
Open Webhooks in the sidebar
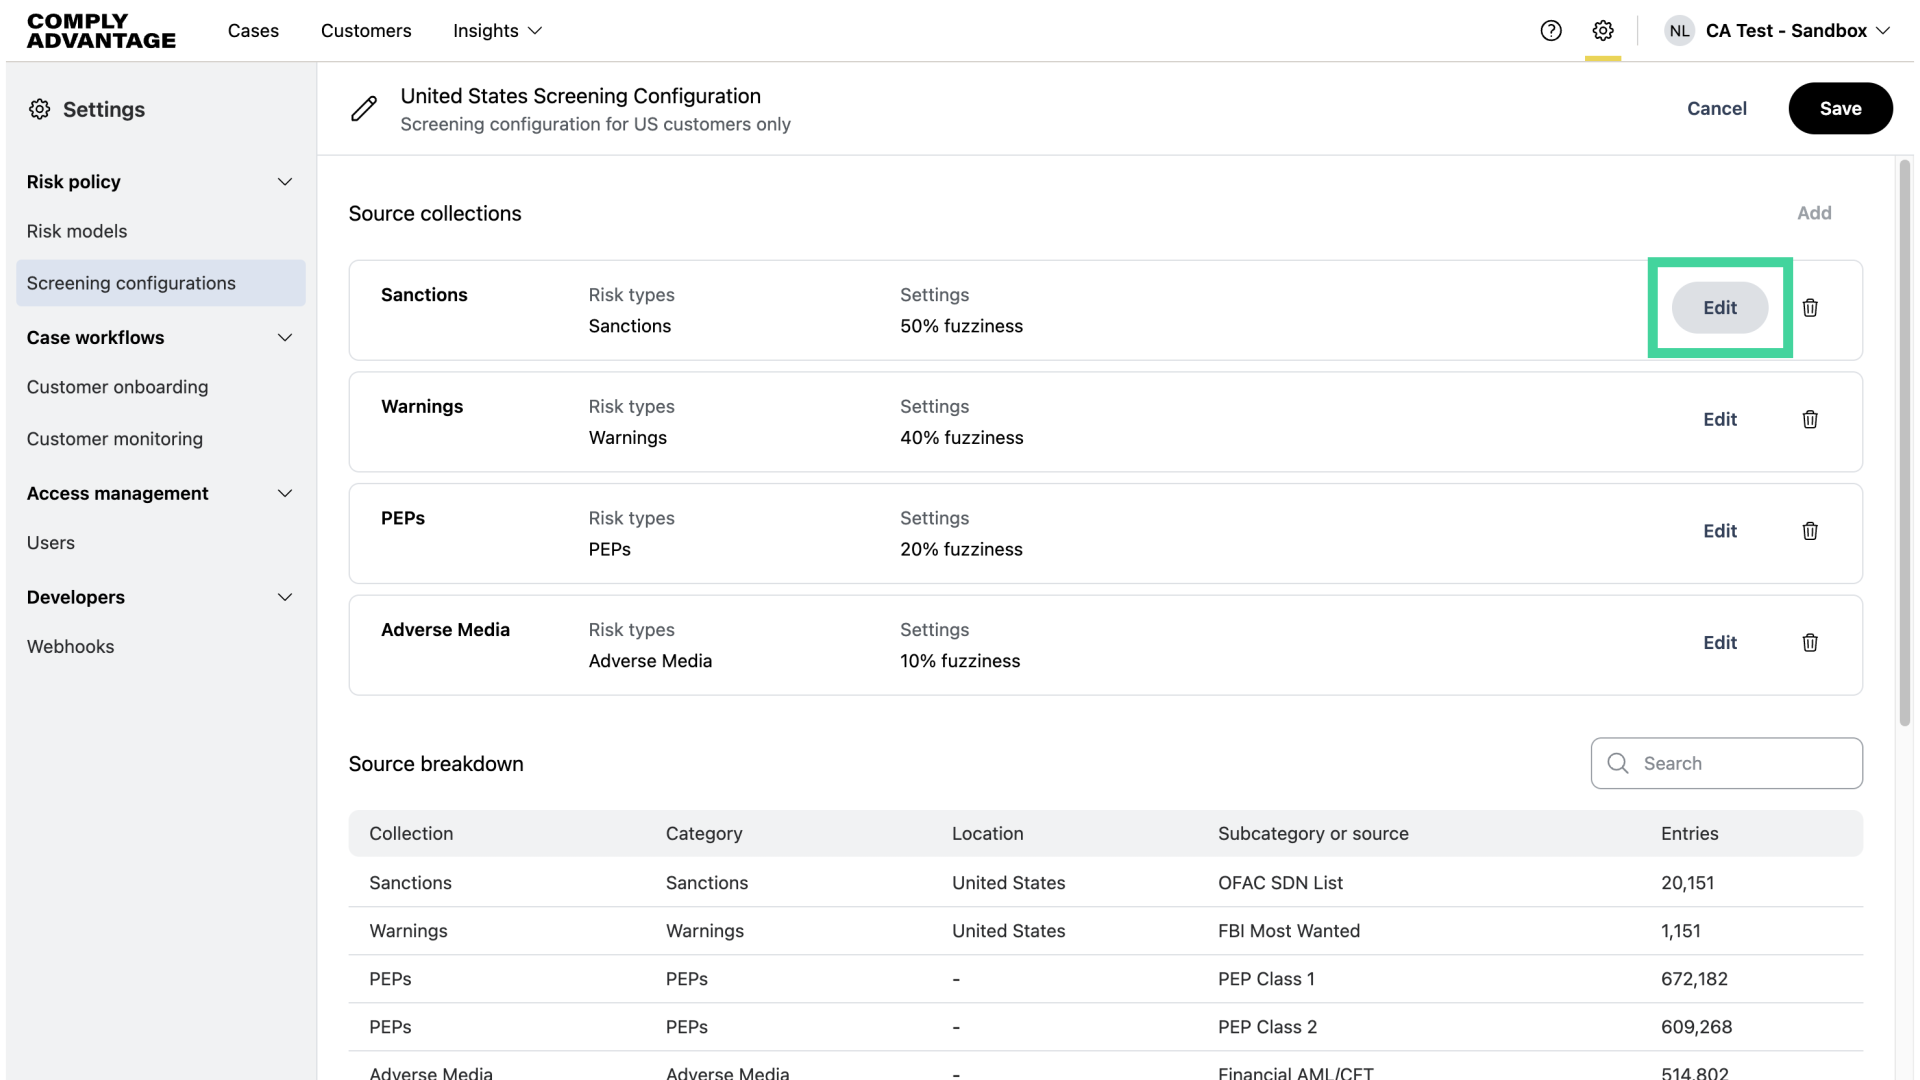coord(70,647)
